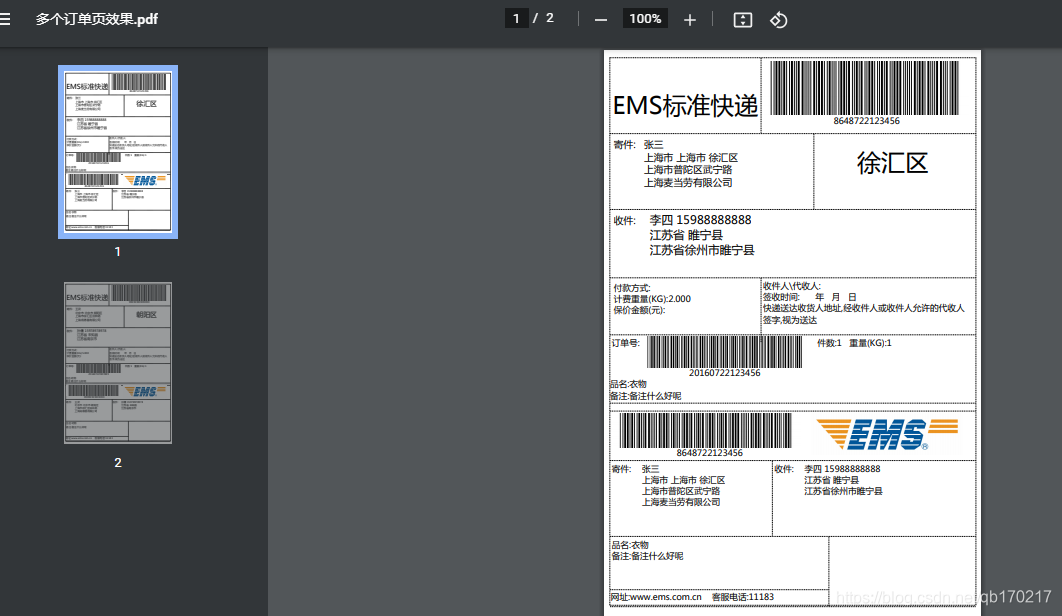The width and height of the screenshot is (1062, 616).
Task: Click the 'EMS标准快递' heading
Action: [685, 106]
